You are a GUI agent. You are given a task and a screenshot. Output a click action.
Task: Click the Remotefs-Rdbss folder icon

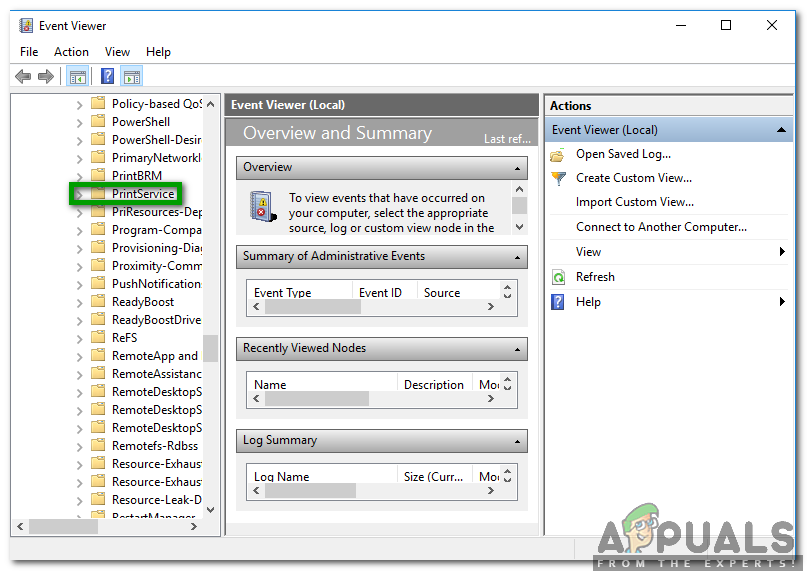(98, 445)
